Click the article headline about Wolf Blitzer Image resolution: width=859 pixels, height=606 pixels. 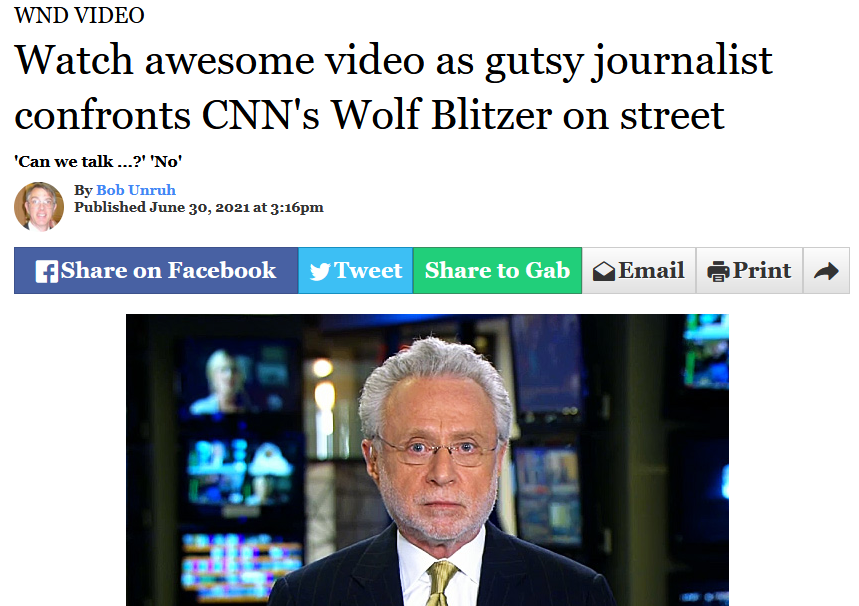click(x=393, y=88)
